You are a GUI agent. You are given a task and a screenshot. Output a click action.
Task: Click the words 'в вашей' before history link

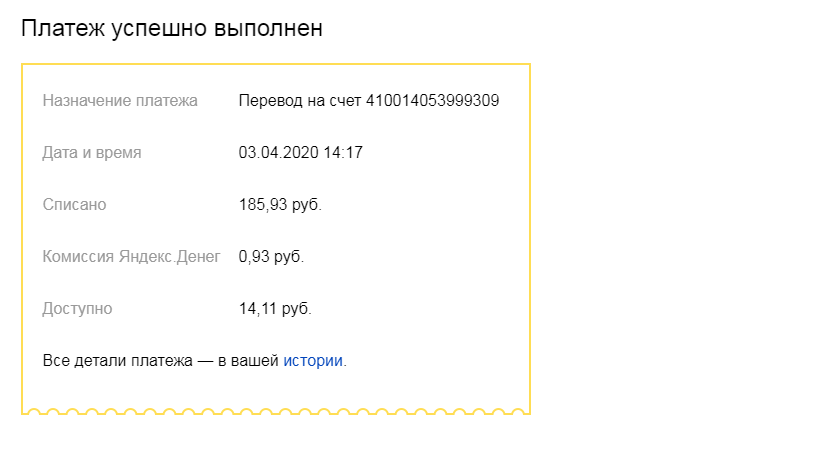[x=253, y=360]
